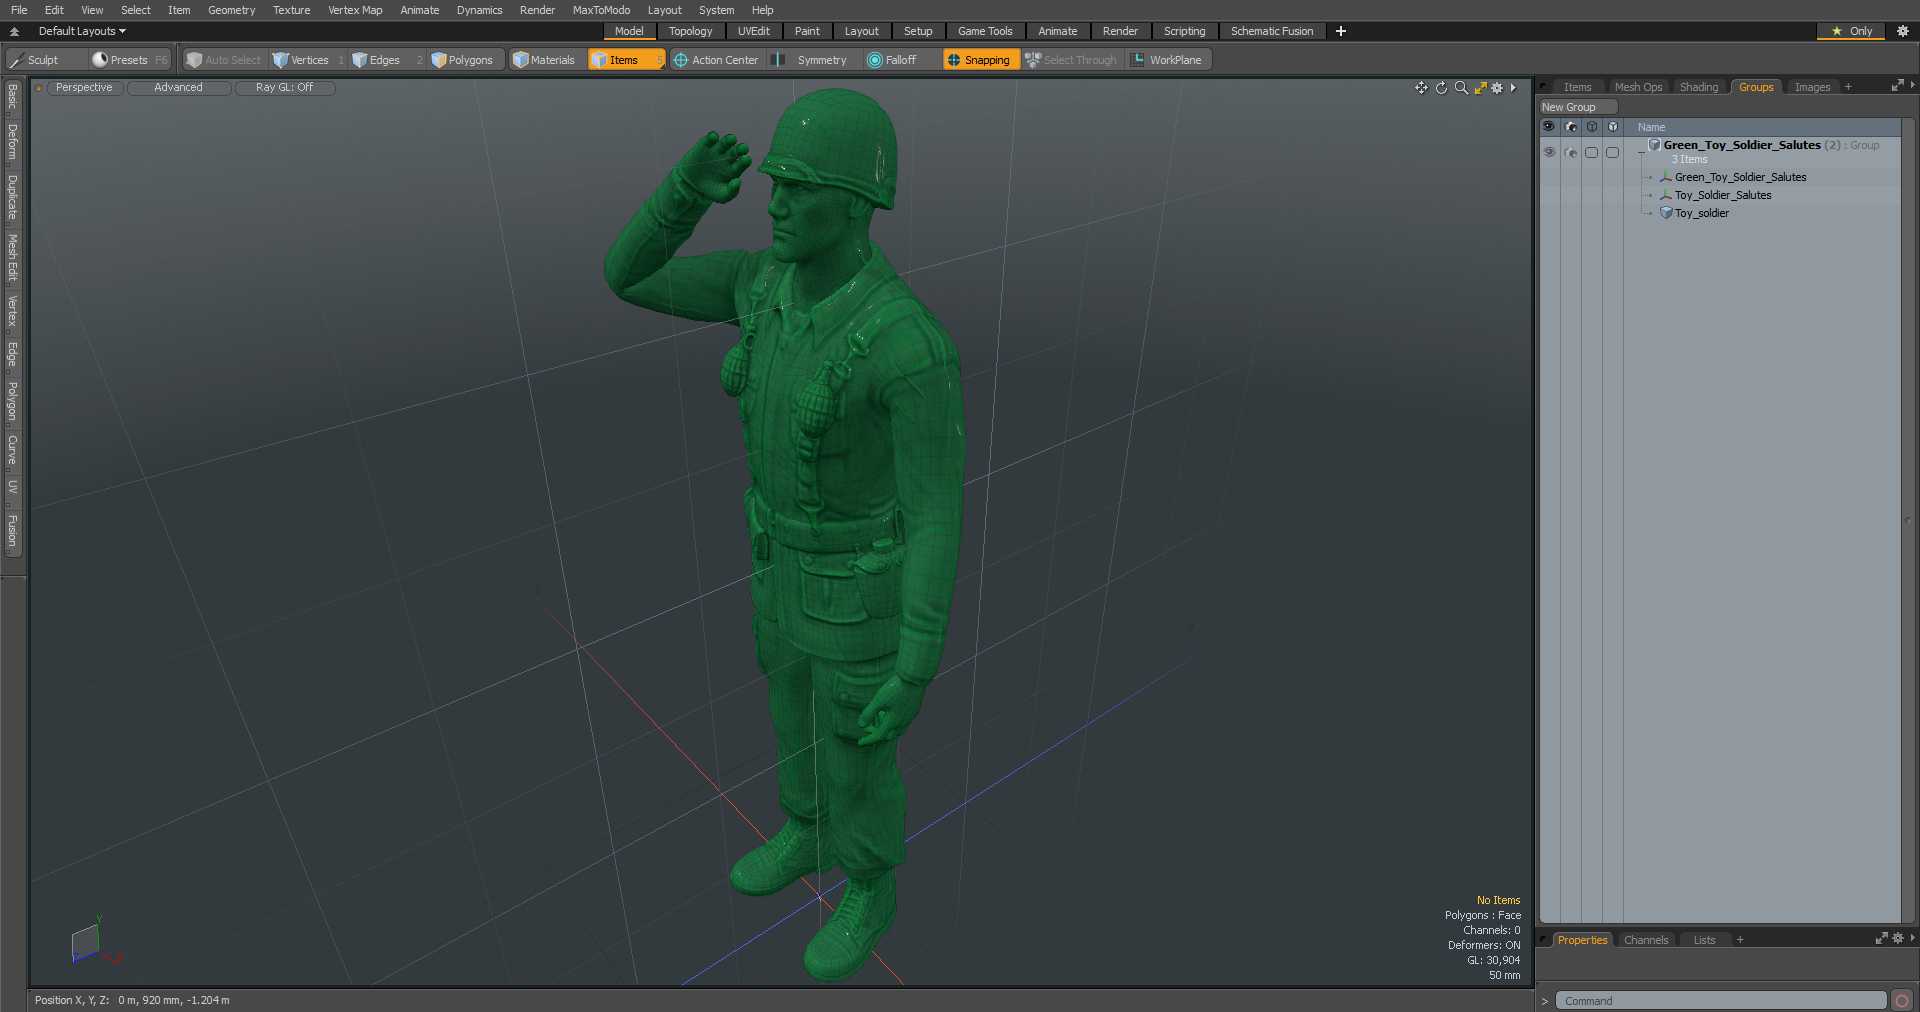Add a new tab beside Lists
1920x1012 pixels.
click(x=1740, y=940)
